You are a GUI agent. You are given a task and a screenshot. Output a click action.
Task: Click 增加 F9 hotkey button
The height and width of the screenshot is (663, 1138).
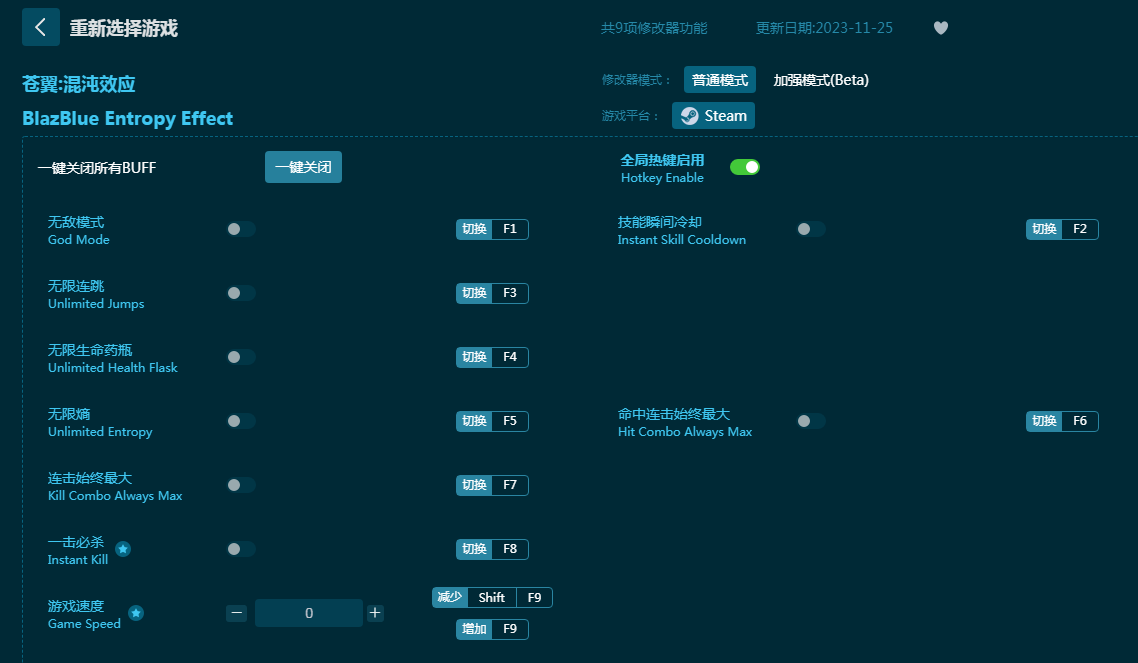tap(492, 630)
